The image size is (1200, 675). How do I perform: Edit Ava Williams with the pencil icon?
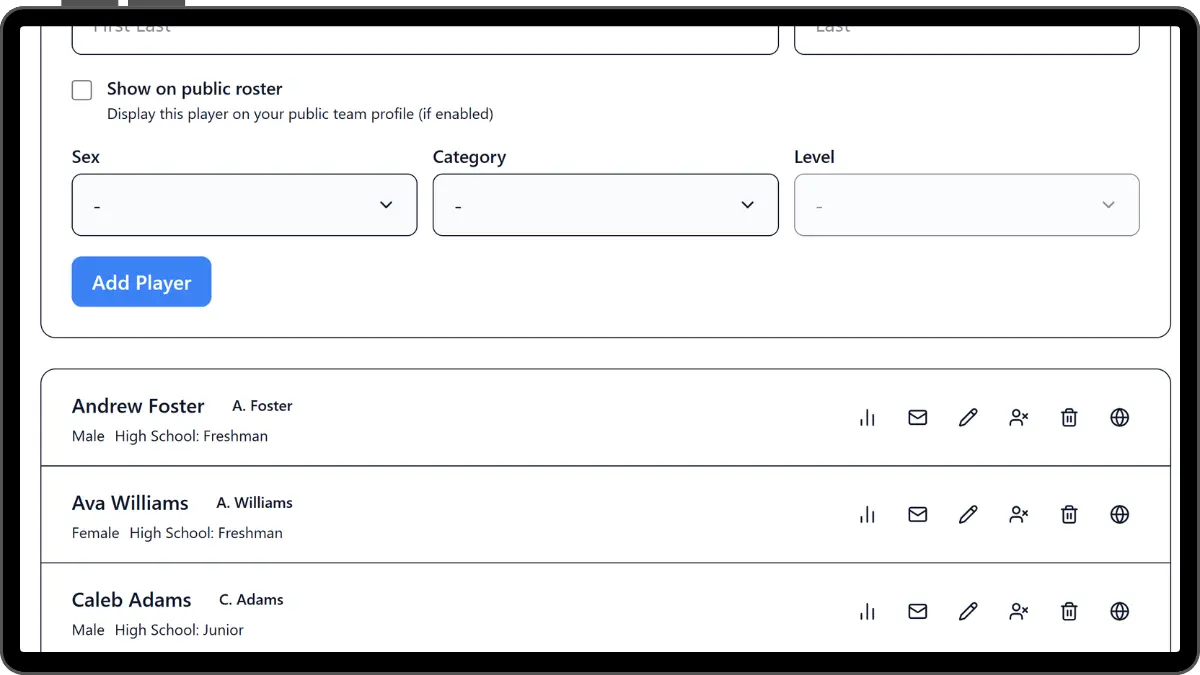click(x=967, y=514)
